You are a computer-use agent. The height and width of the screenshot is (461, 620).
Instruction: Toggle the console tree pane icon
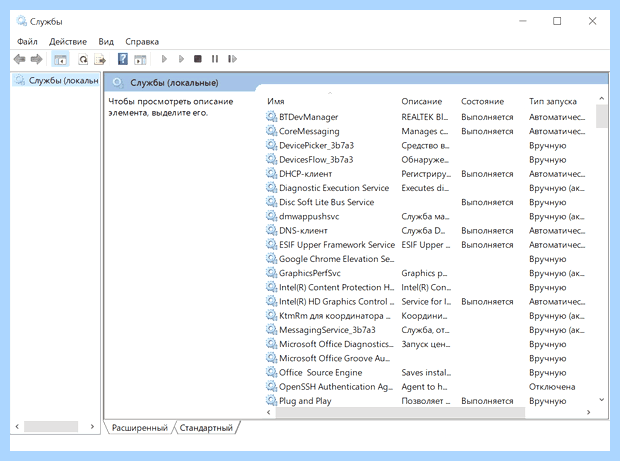pos(60,59)
